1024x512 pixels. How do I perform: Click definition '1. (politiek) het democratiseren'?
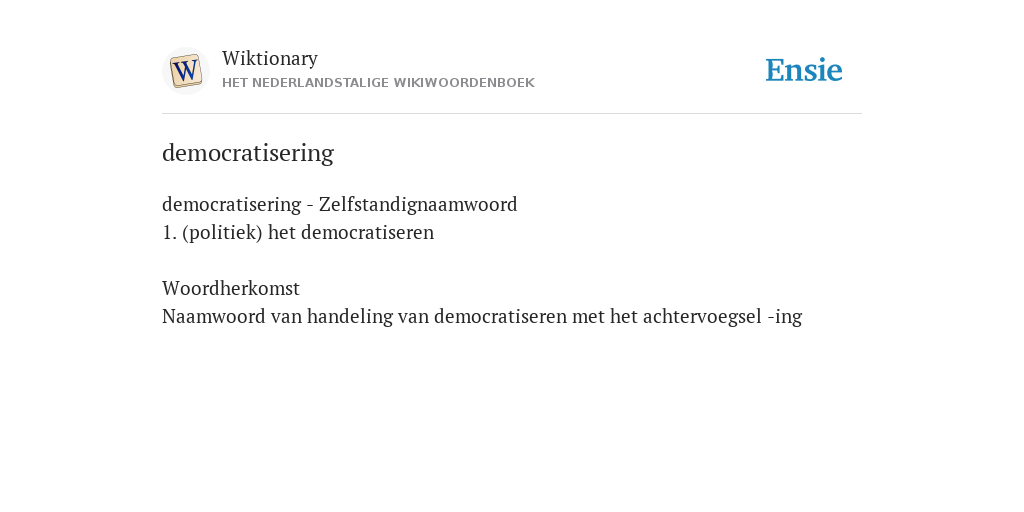click(x=298, y=232)
